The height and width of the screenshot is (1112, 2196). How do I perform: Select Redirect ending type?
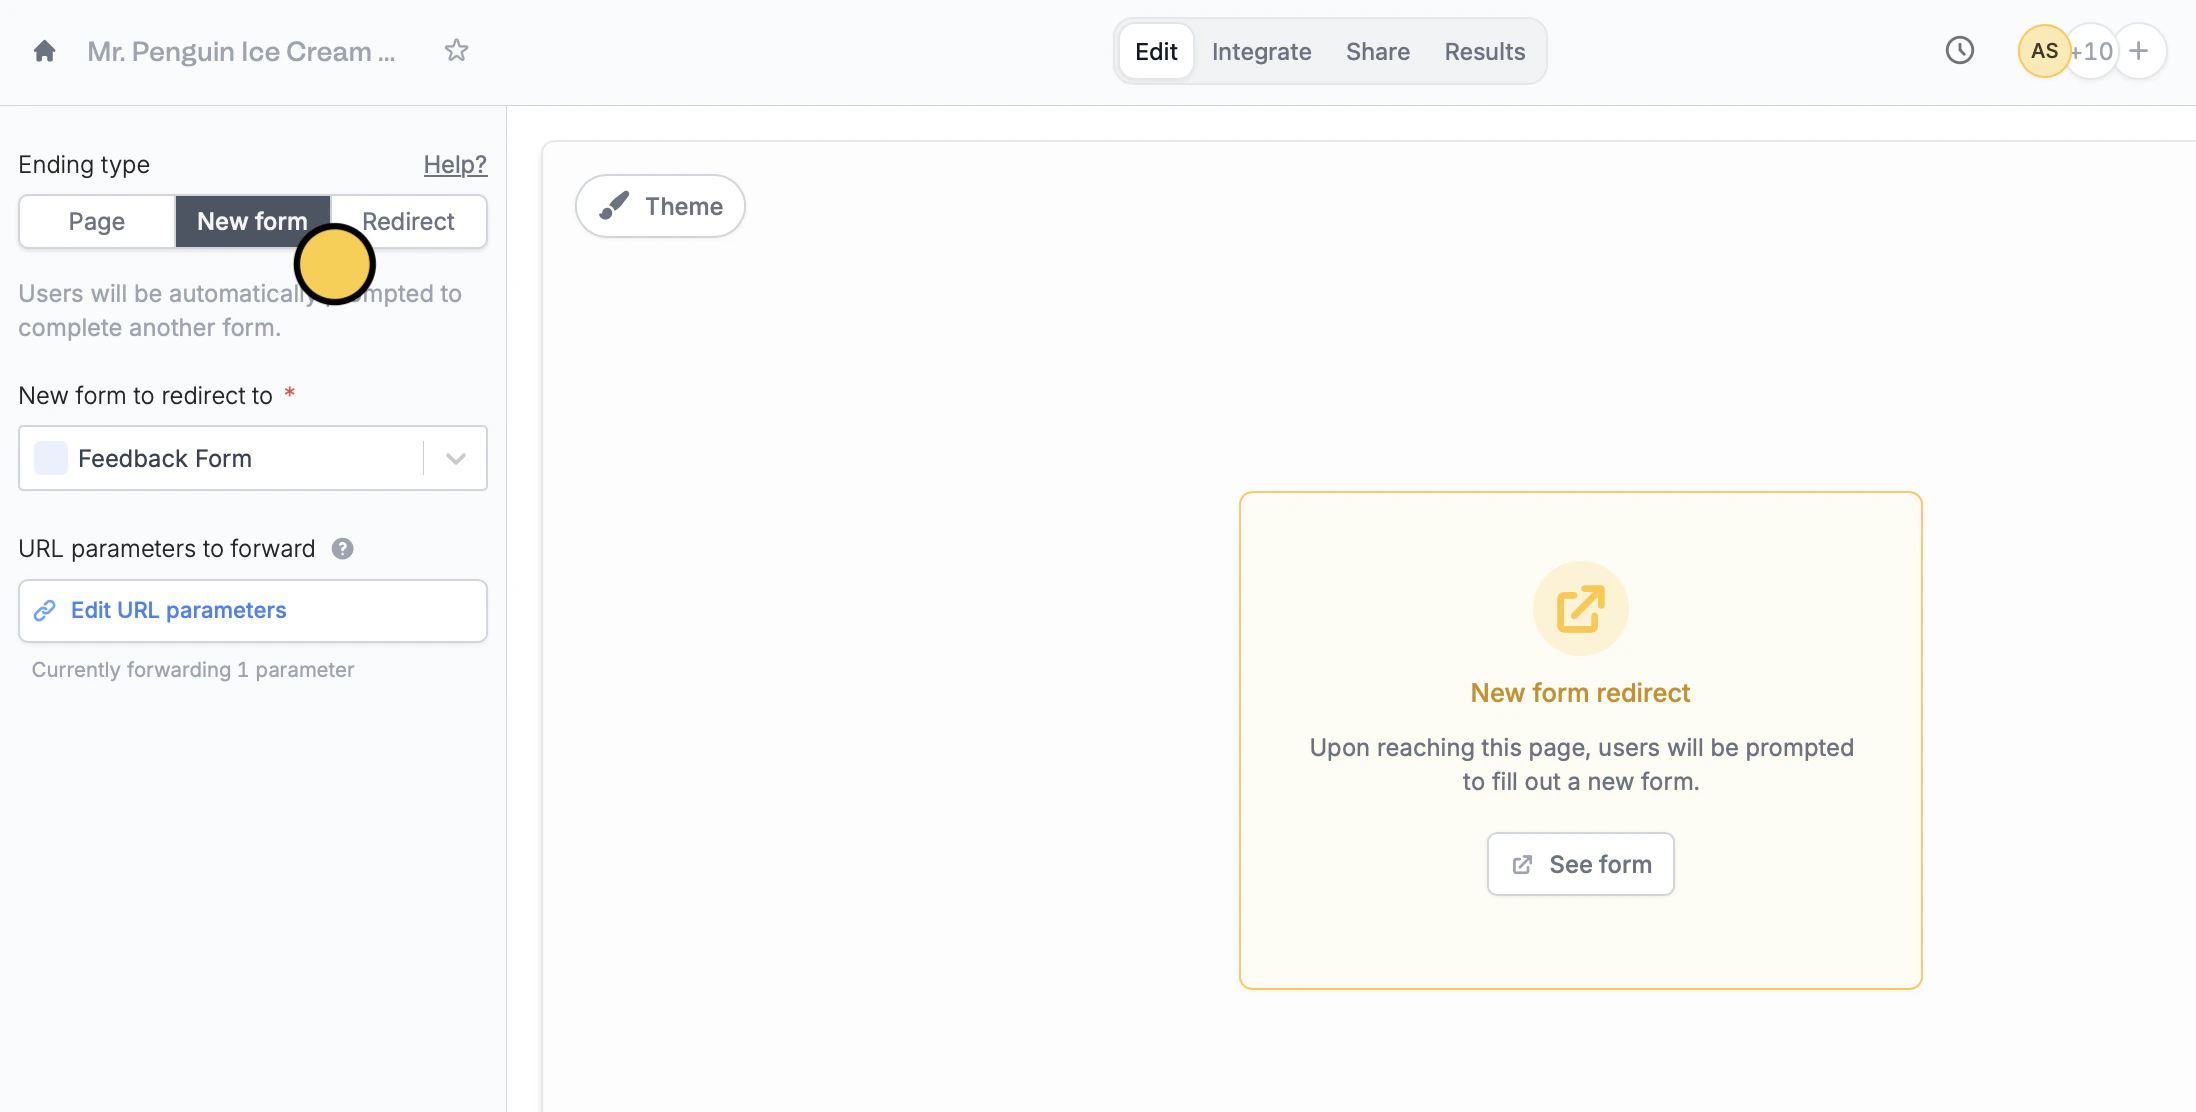tap(408, 221)
